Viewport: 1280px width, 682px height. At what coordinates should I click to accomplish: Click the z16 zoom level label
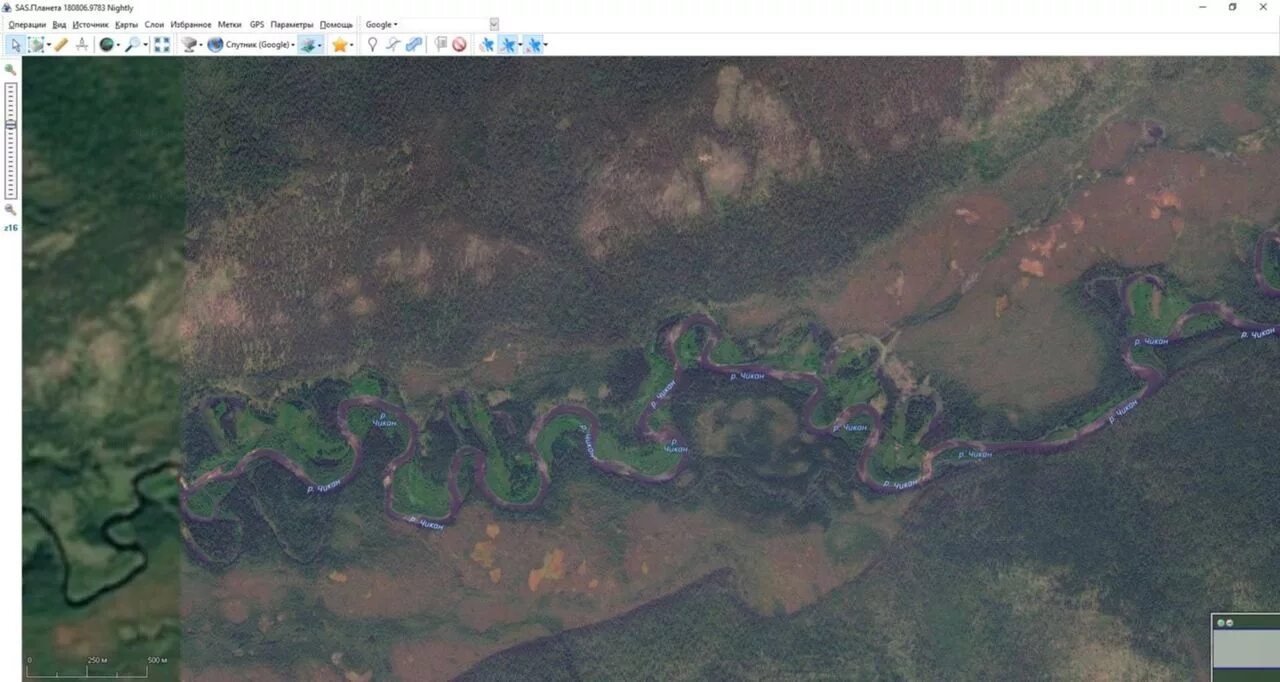(11, 228)
